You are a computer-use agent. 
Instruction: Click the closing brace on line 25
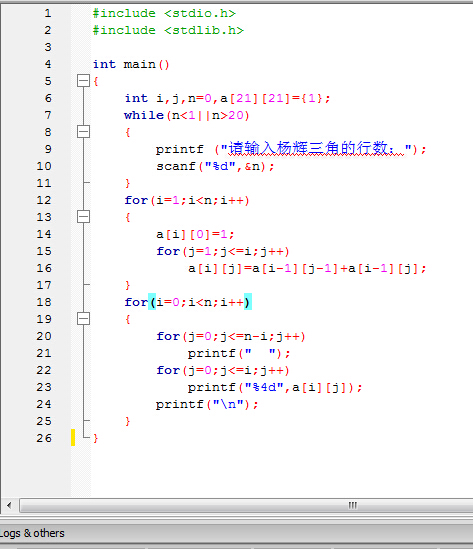tap(127, 421)
